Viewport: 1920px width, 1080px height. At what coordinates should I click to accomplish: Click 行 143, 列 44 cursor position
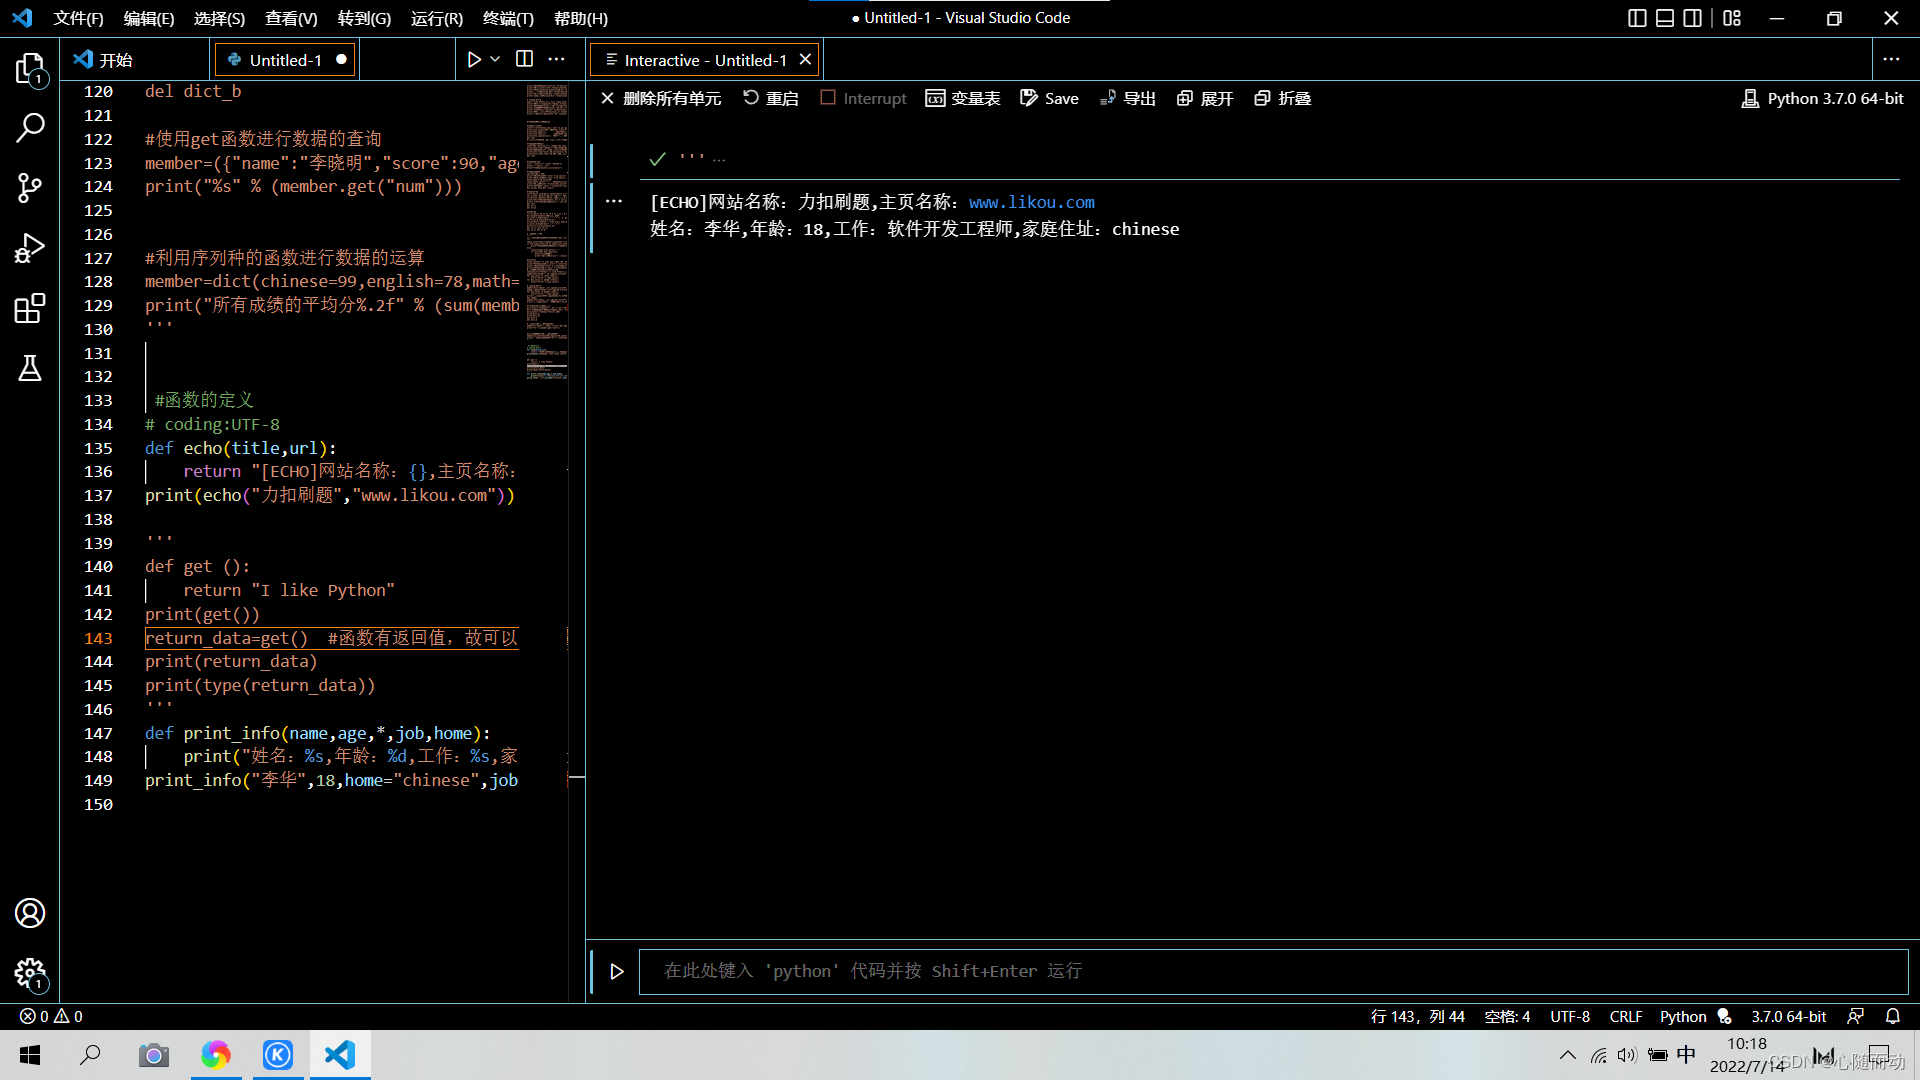tap(1417, 1016)
